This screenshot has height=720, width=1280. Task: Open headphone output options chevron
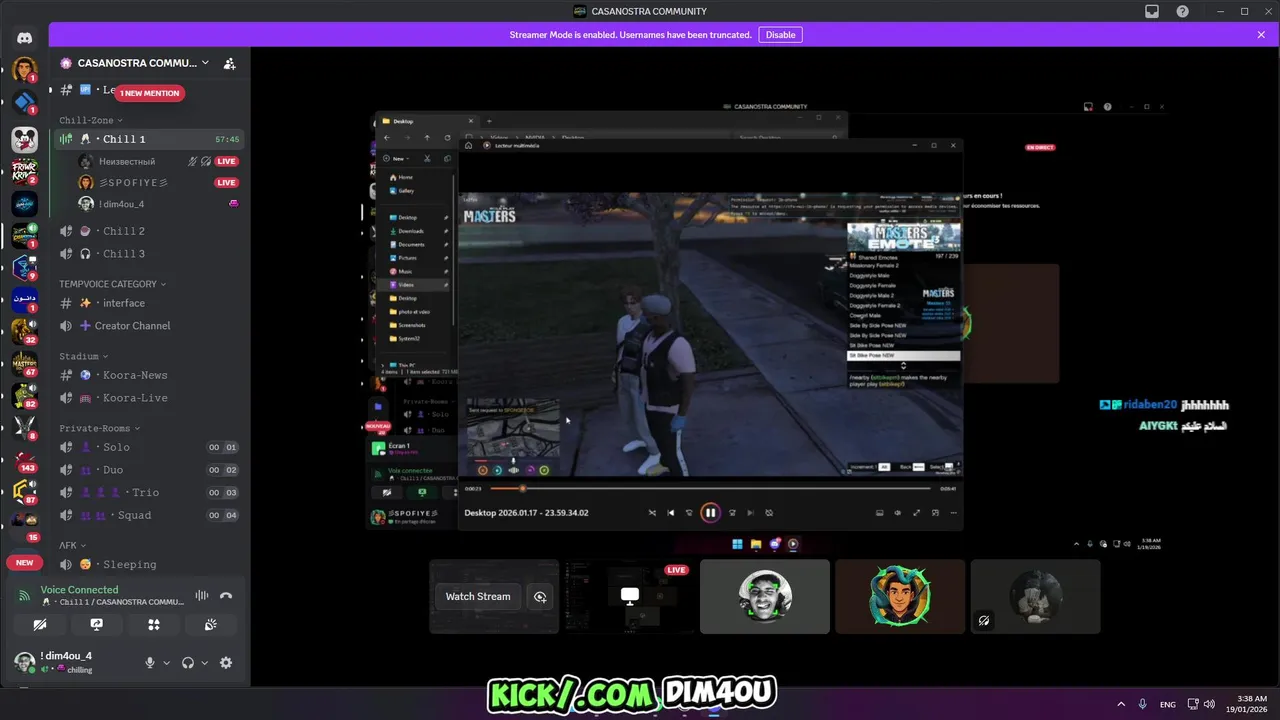pos(204,663)
